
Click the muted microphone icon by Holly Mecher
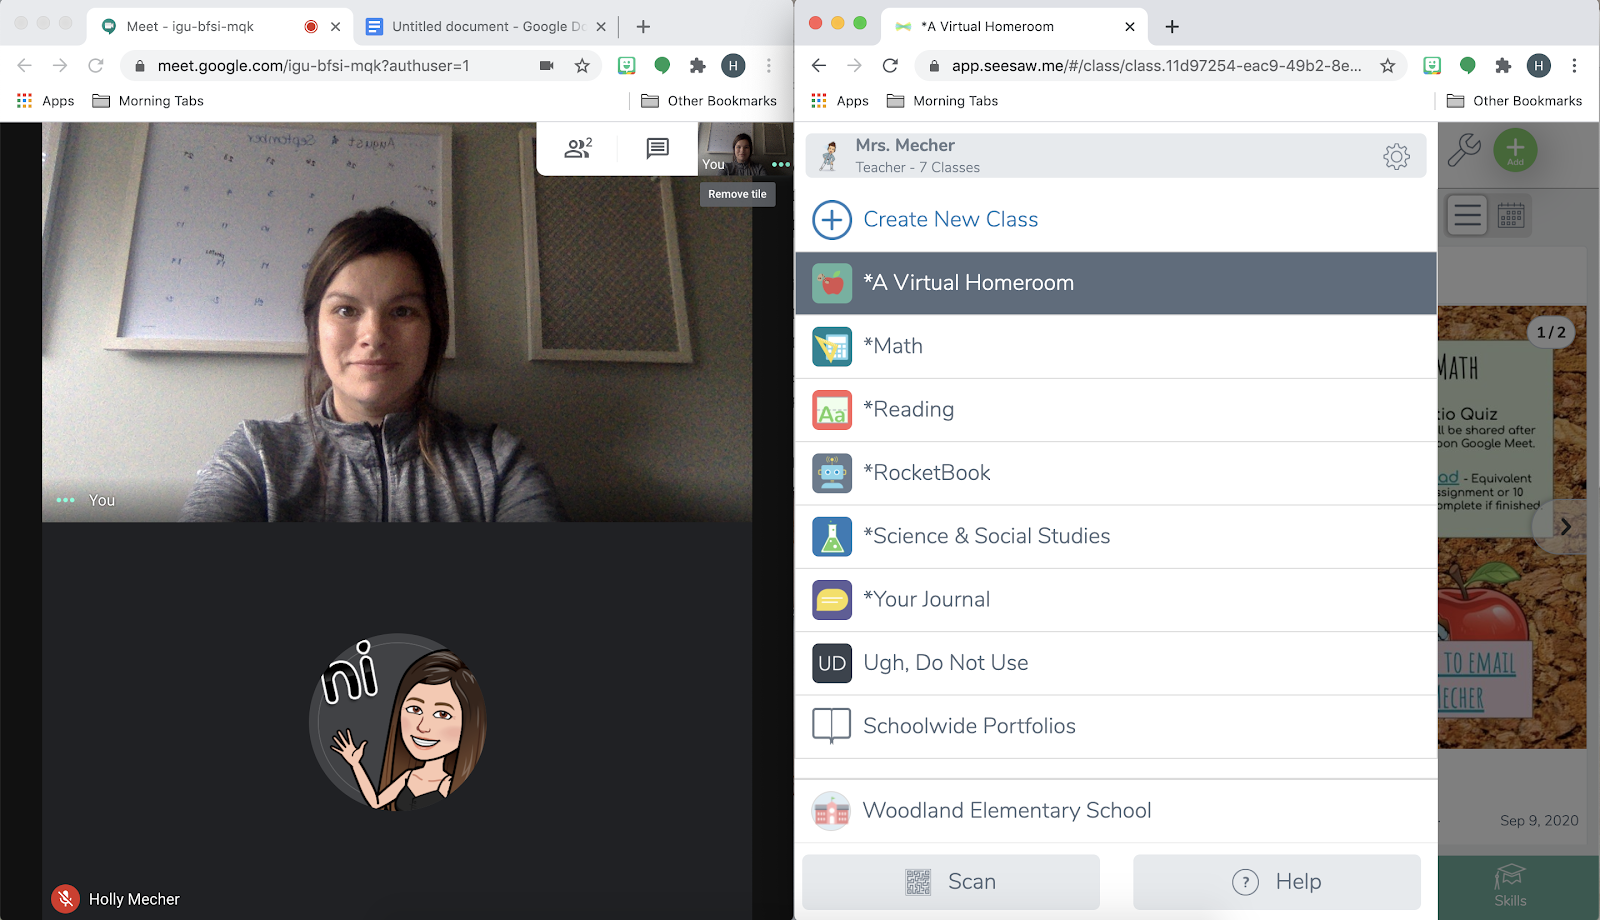66,899
